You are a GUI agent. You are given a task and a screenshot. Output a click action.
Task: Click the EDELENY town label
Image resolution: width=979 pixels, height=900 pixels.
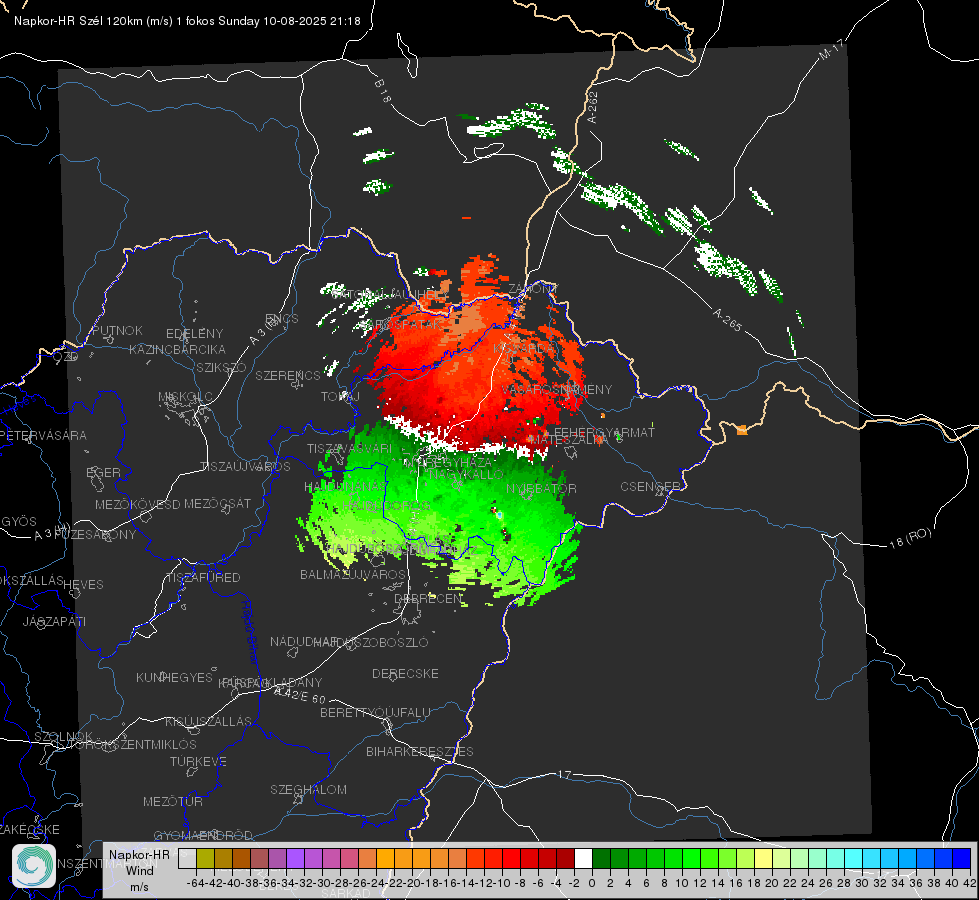[x=194, y=334]
